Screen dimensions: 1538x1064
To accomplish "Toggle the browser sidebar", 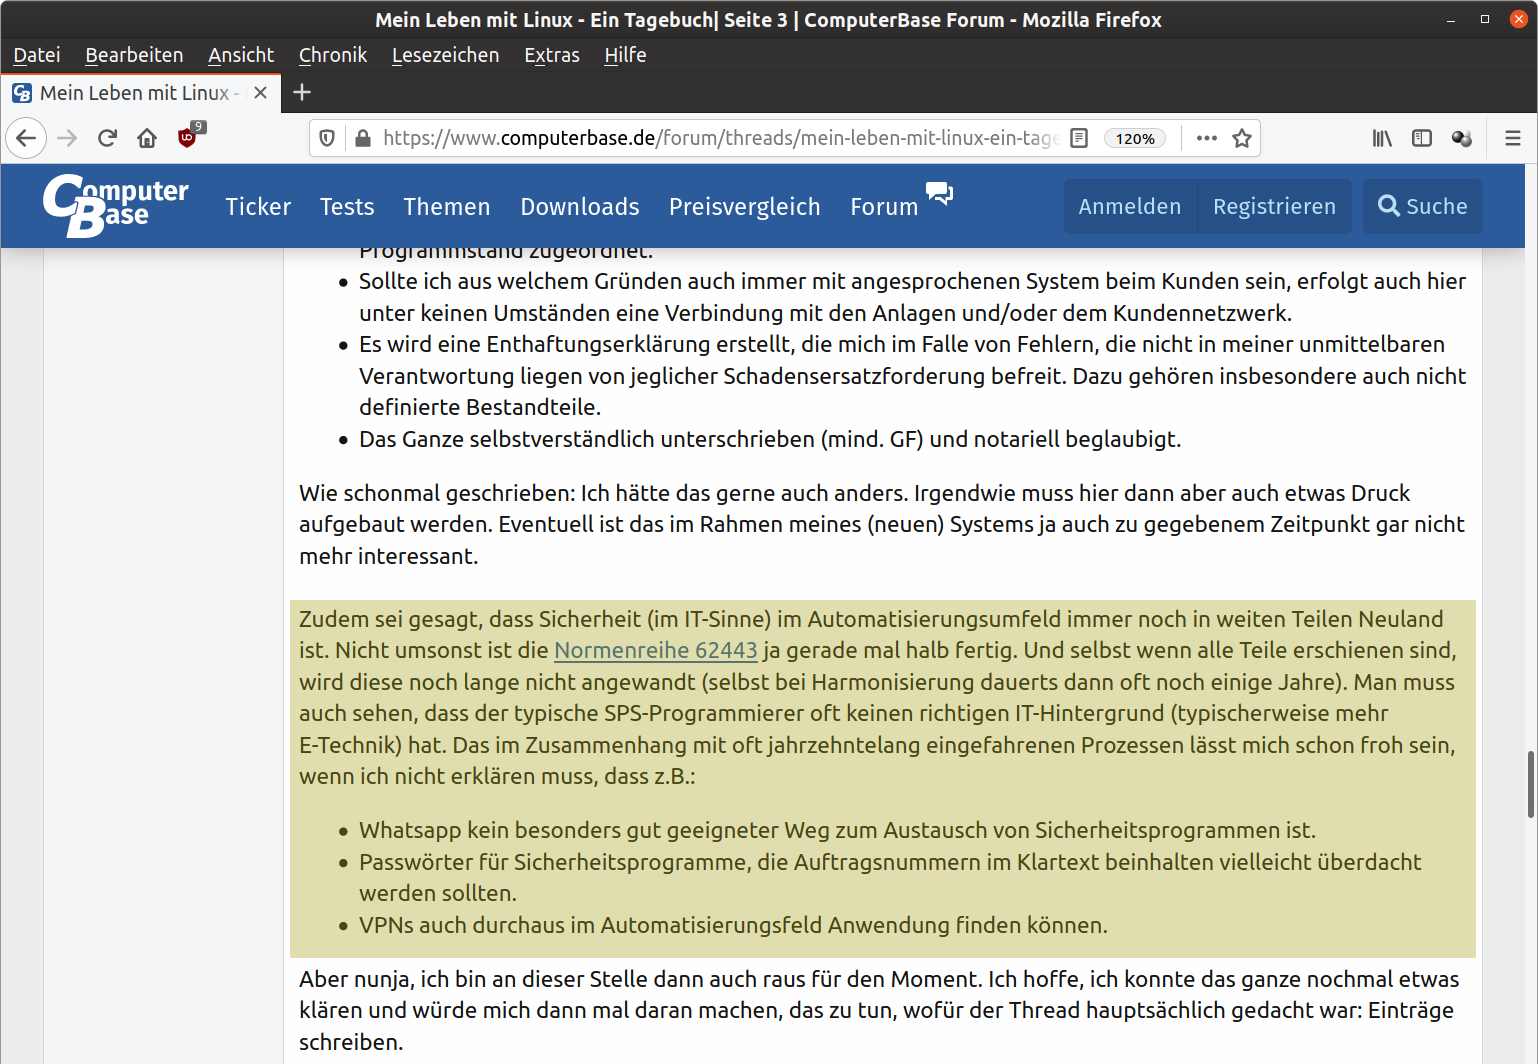I will 1421,138.
